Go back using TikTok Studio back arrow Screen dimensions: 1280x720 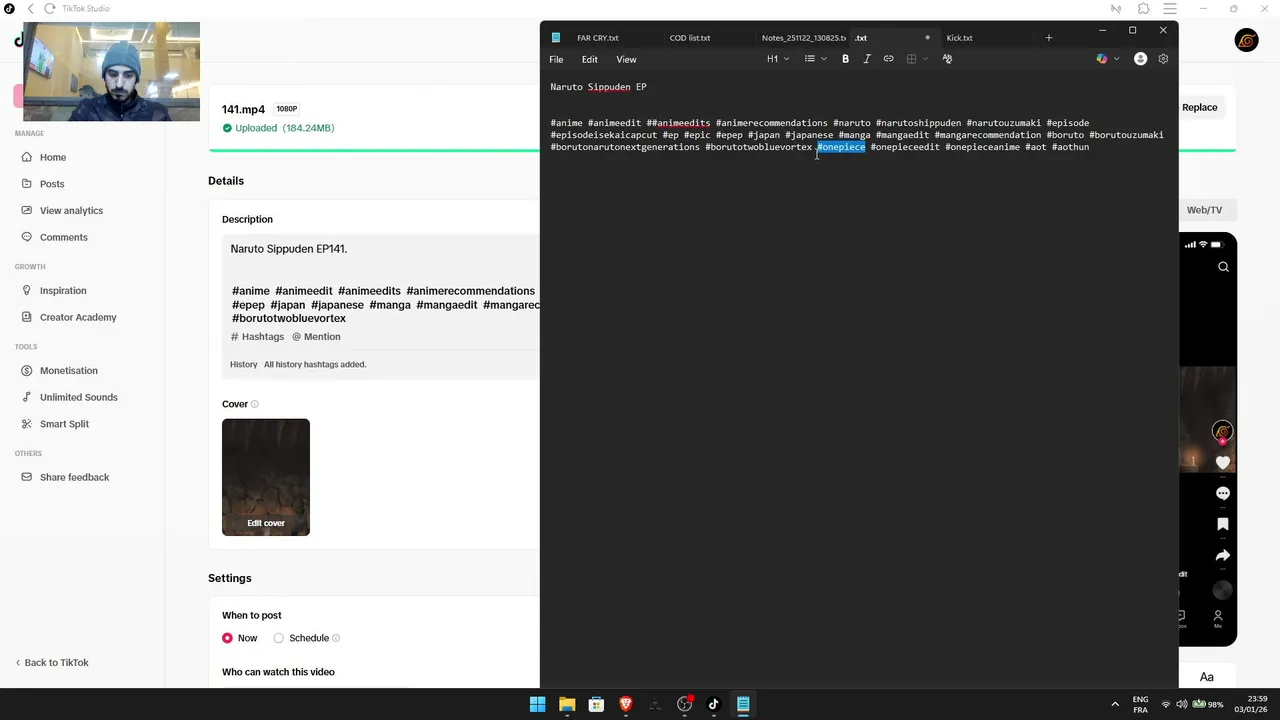(31, 9)
